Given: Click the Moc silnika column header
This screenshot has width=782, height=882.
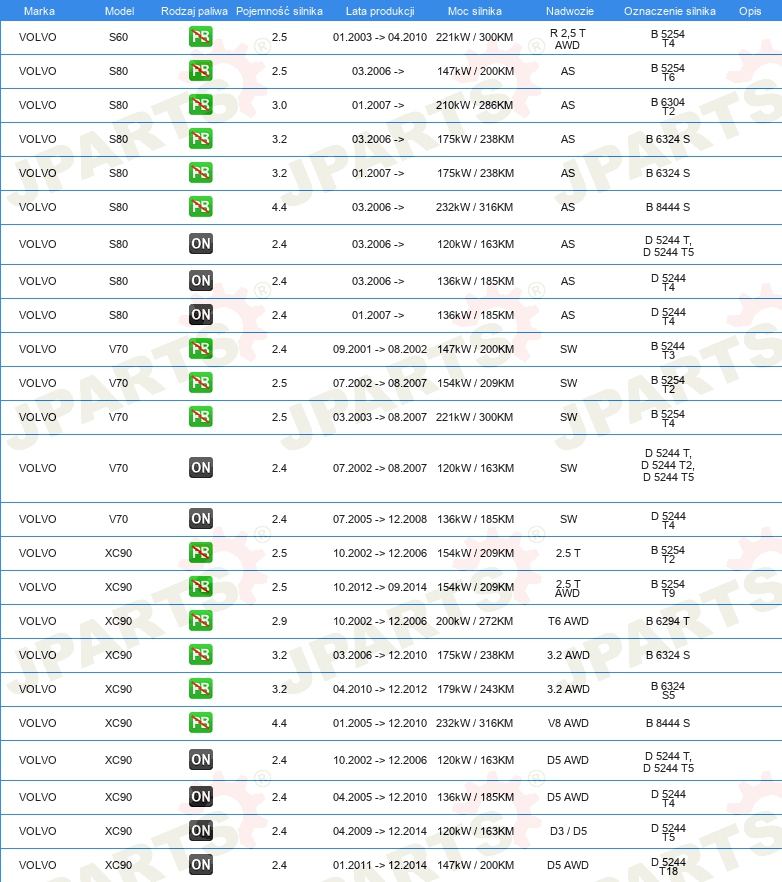Looking at the screenshot, I should 475,11.
